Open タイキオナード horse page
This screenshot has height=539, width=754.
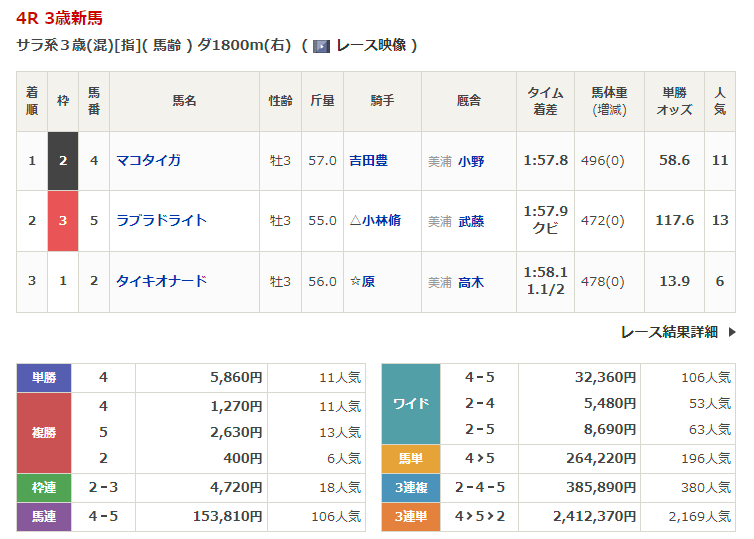point(161,281)
